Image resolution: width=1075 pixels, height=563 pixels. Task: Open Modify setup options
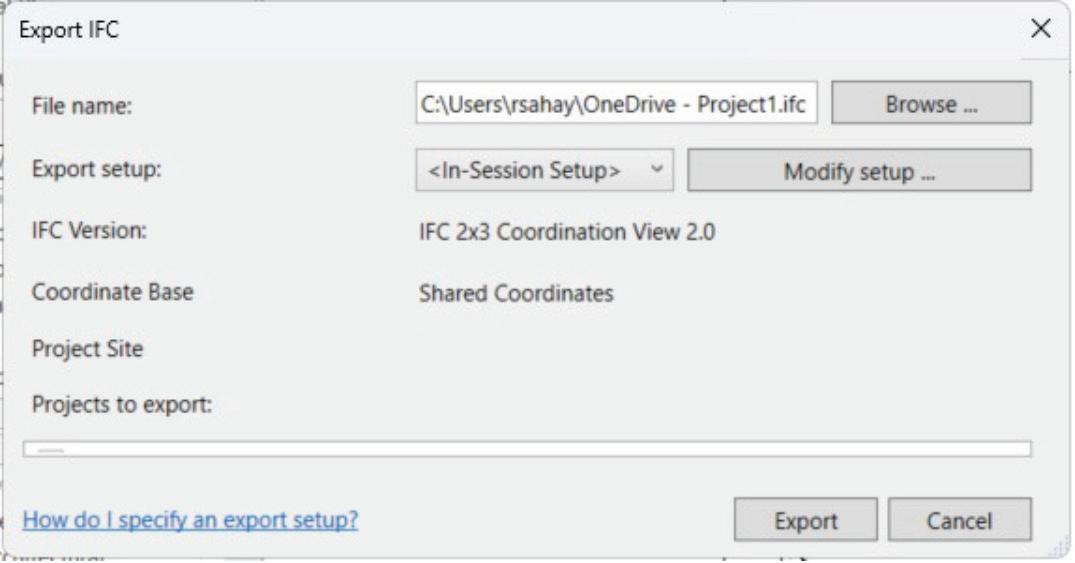859,171
